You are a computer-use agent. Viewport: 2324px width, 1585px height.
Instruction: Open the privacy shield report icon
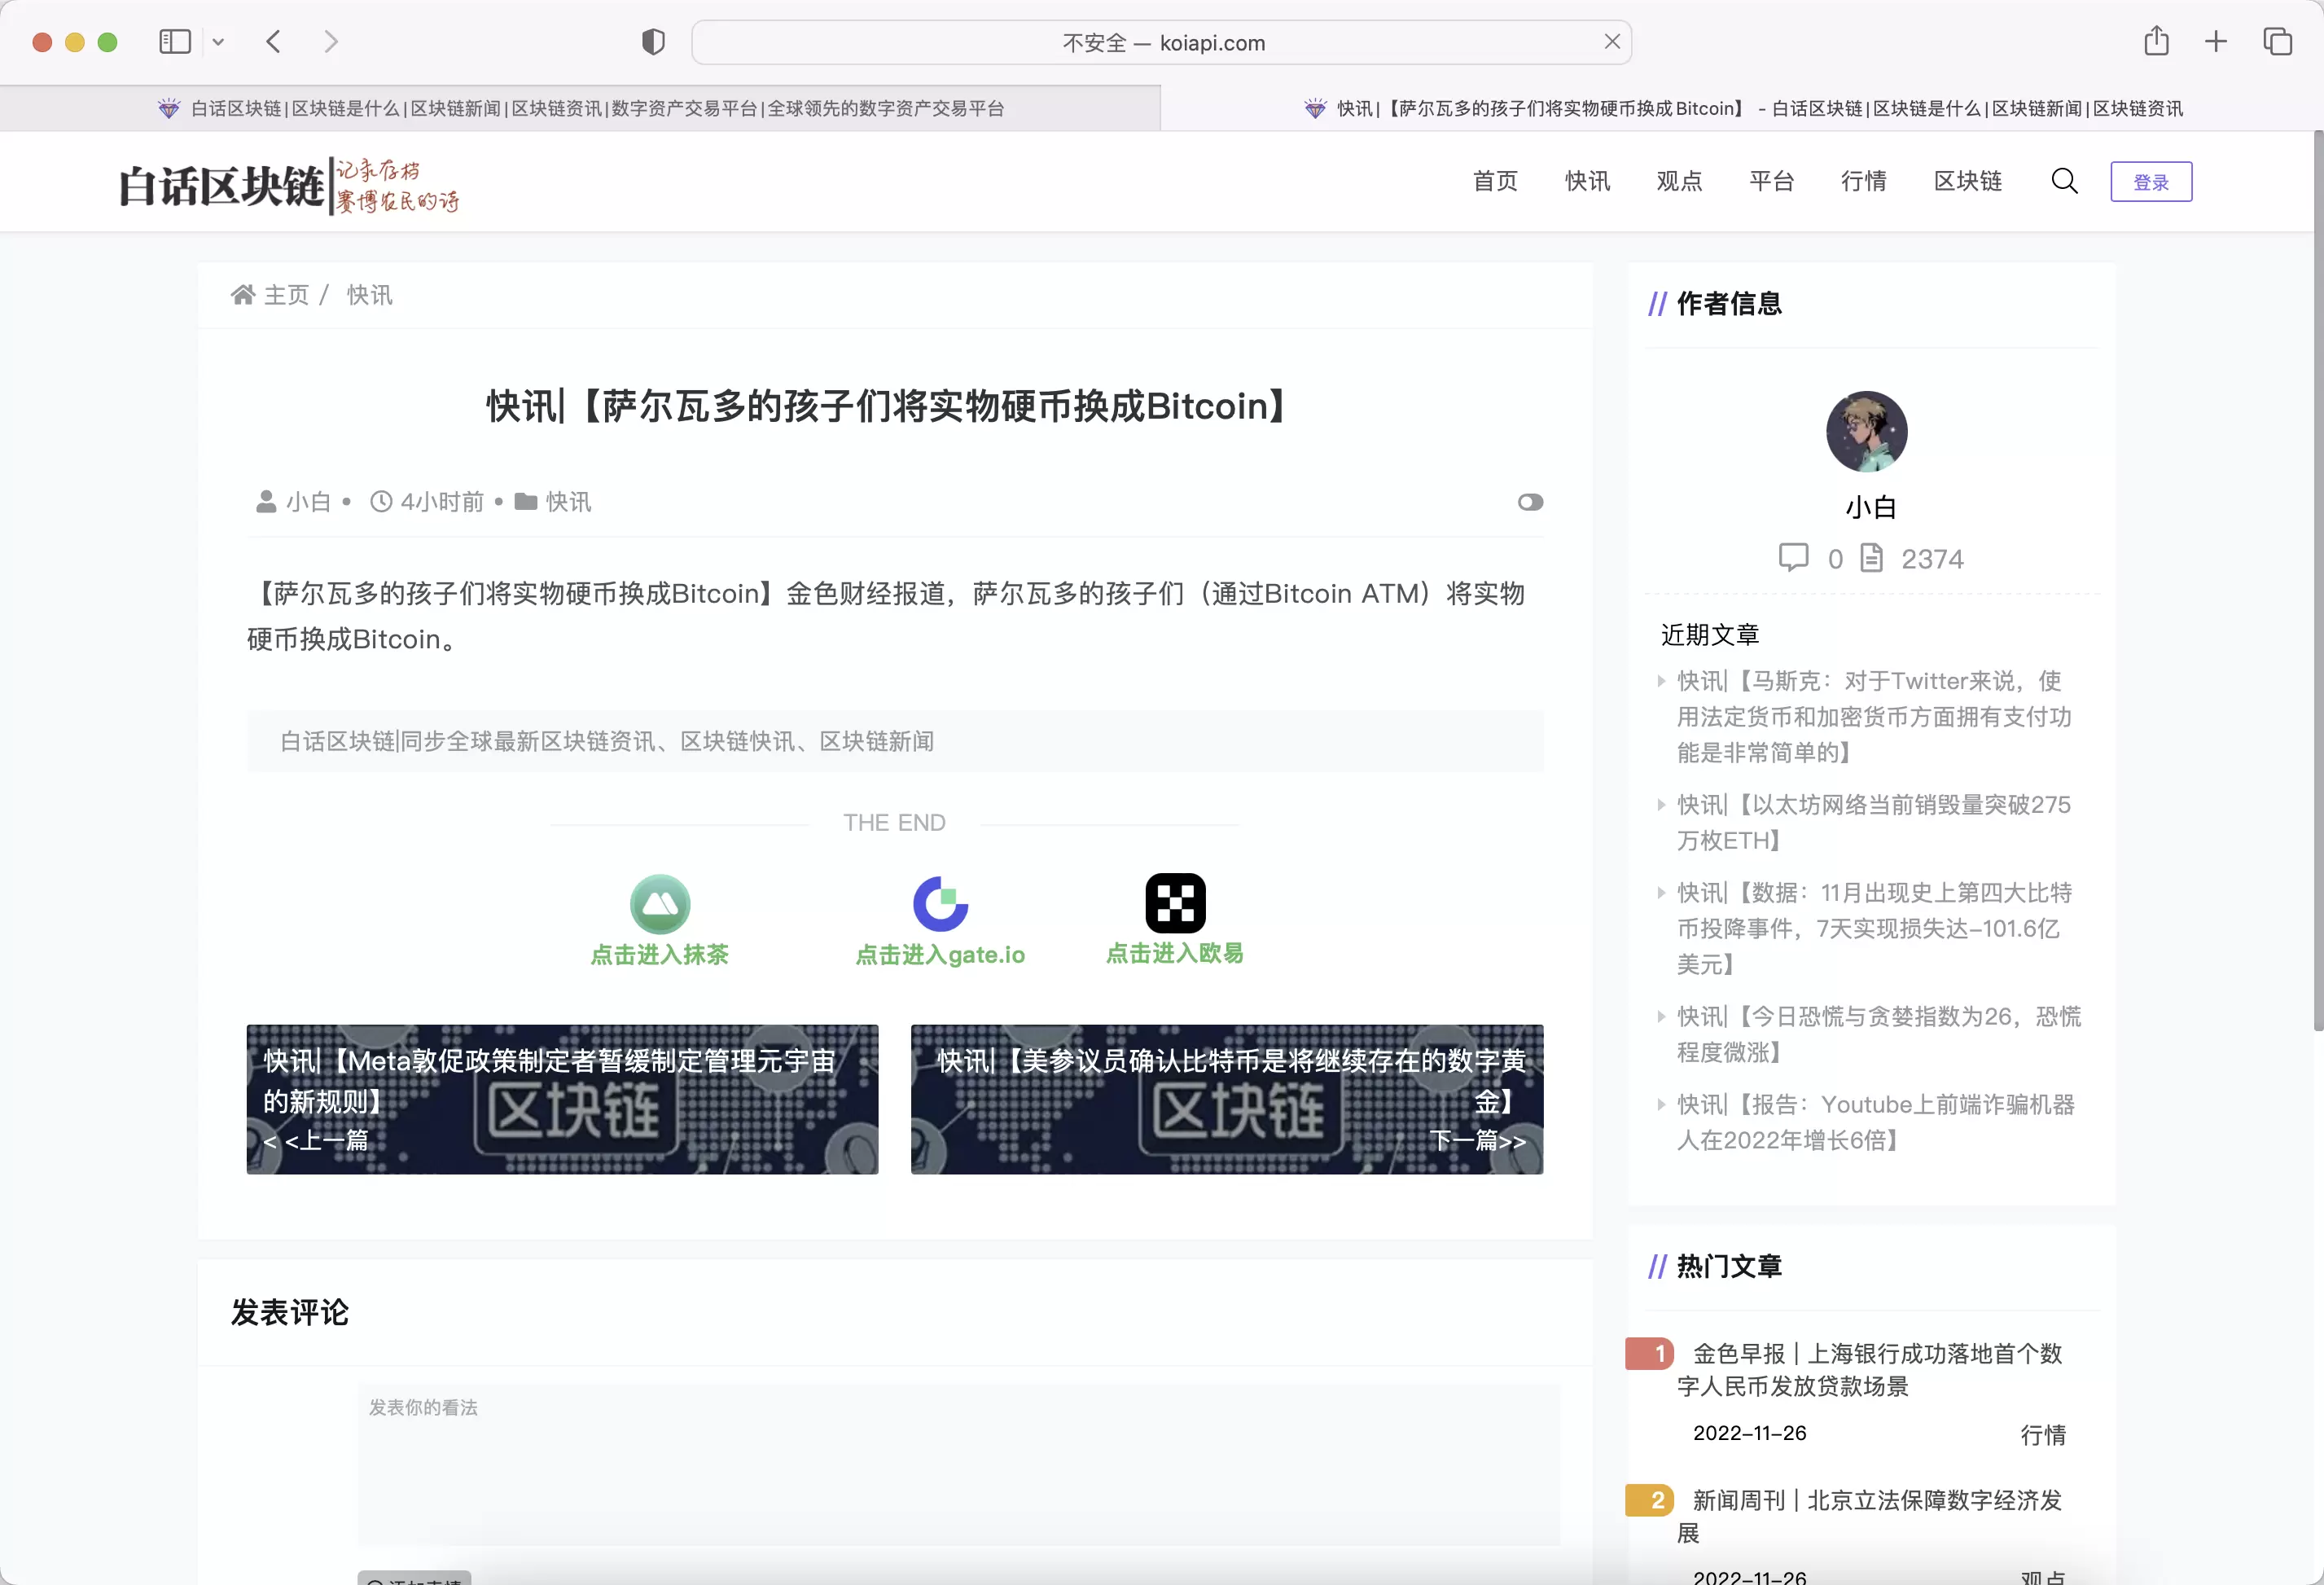(653, 42)
